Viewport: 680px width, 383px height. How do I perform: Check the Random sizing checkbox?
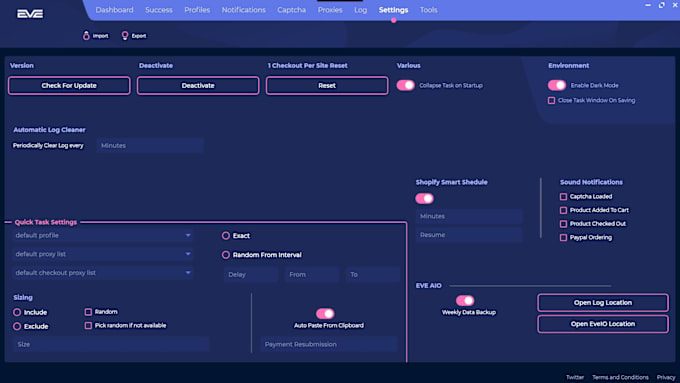[88, 312]
